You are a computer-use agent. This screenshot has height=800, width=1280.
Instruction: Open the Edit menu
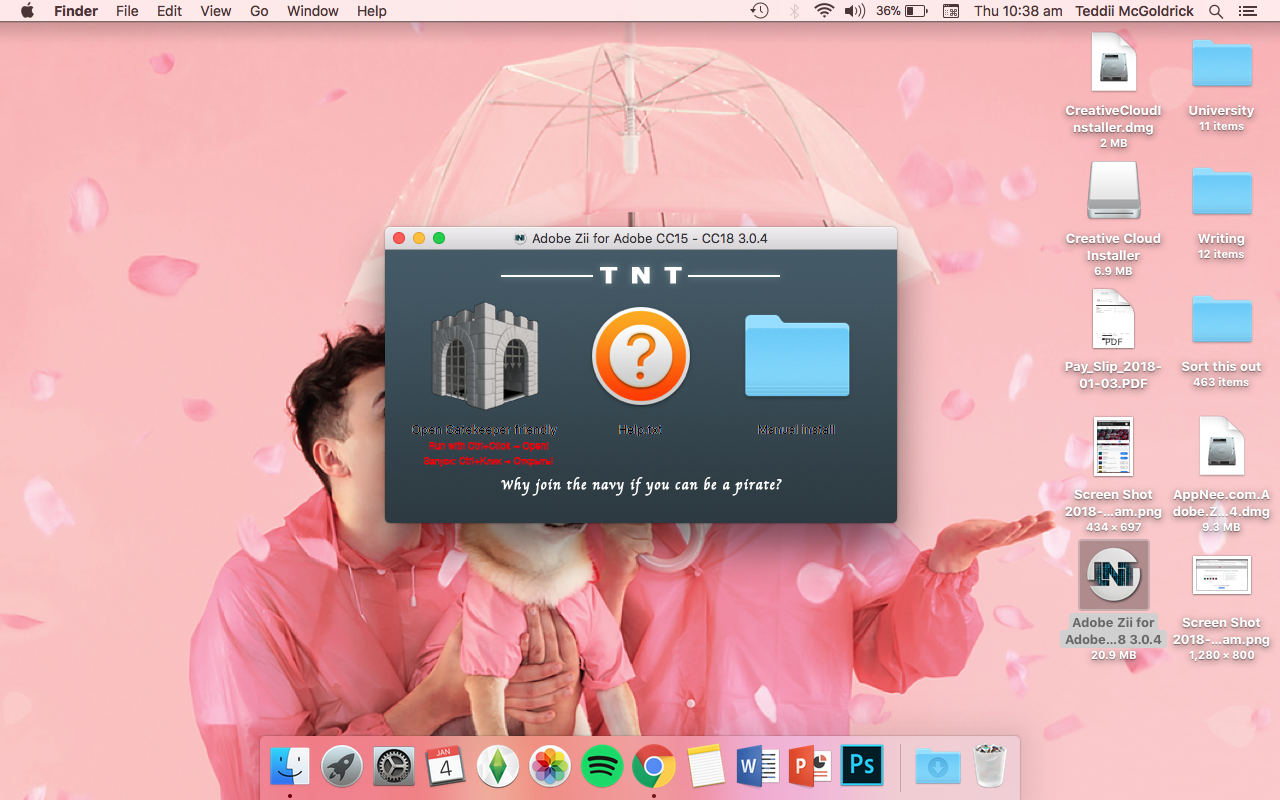169,11
